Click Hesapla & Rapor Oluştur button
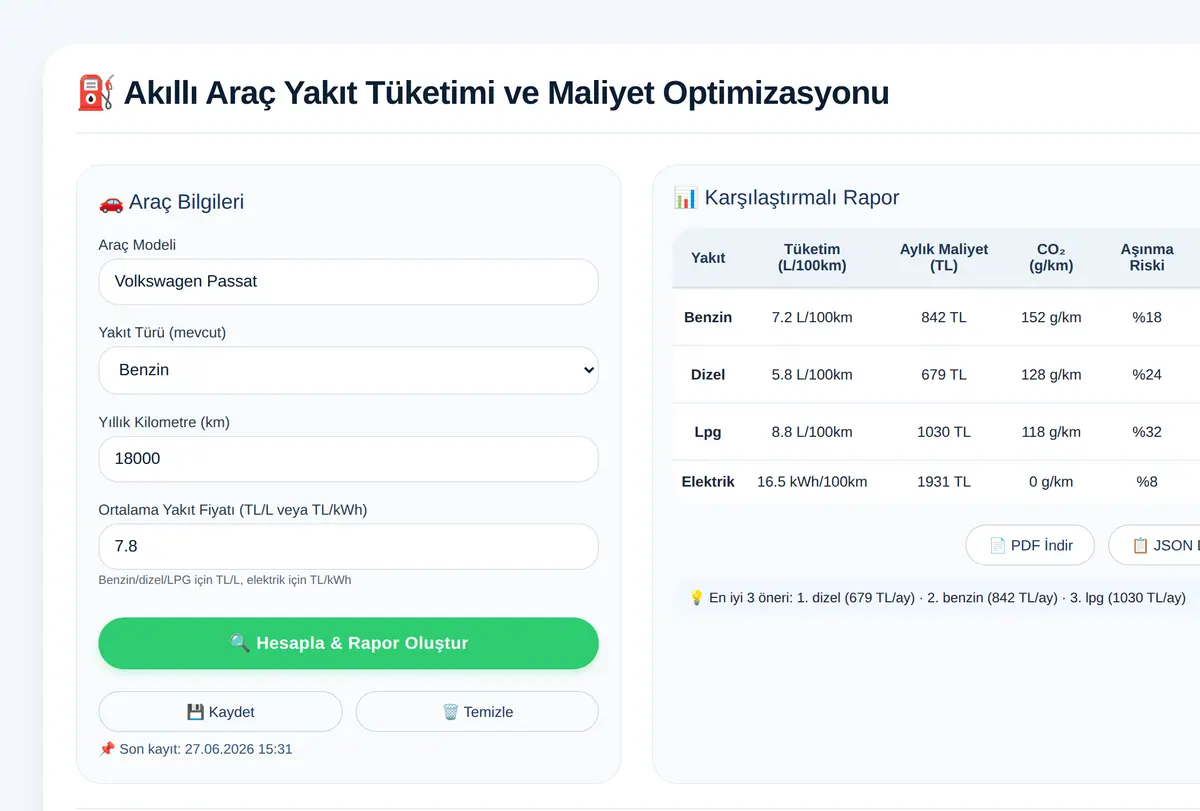Viewport: 1200px width, 811px height. [348, 643]
